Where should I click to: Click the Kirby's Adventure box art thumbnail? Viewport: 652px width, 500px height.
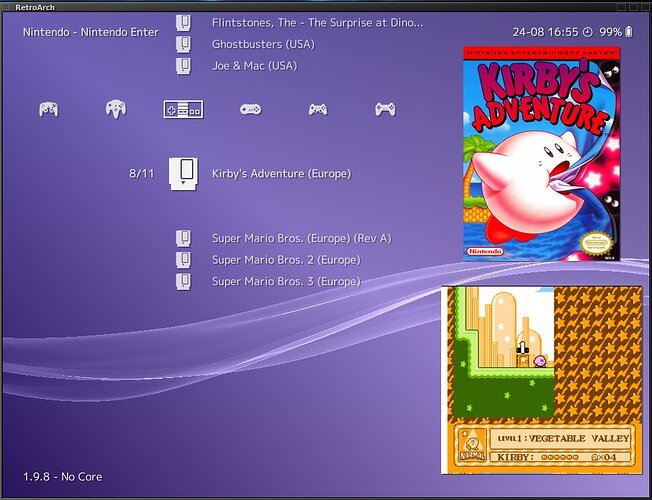click(541, 153)
